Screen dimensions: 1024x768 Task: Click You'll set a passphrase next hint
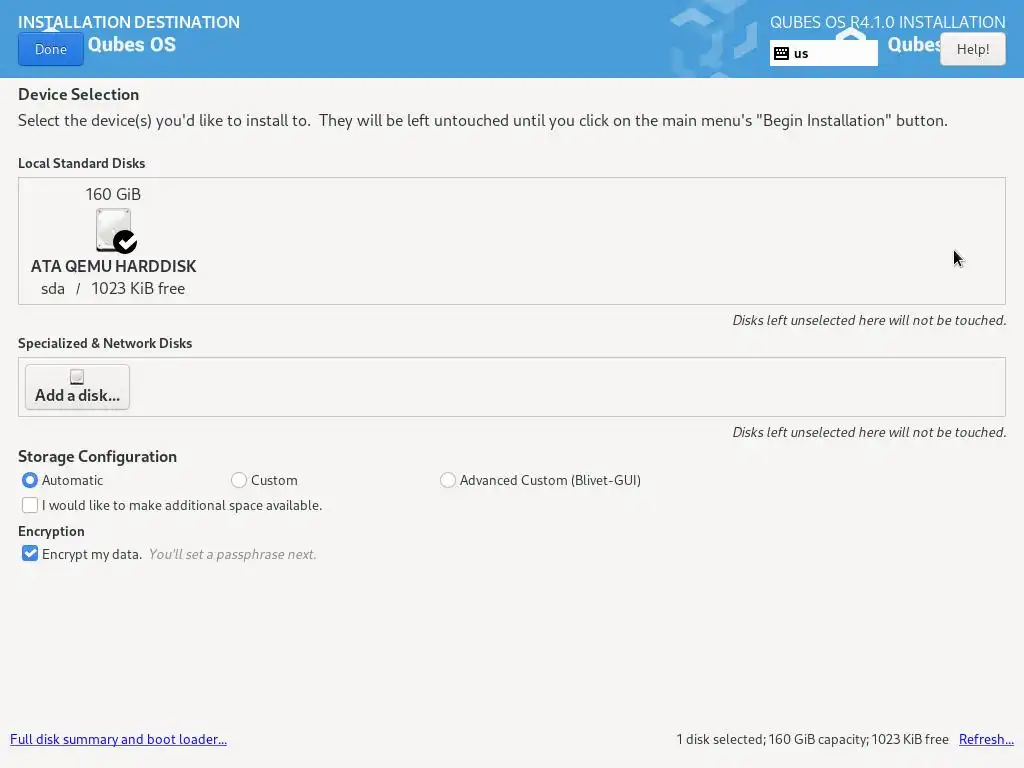[232, 554]
